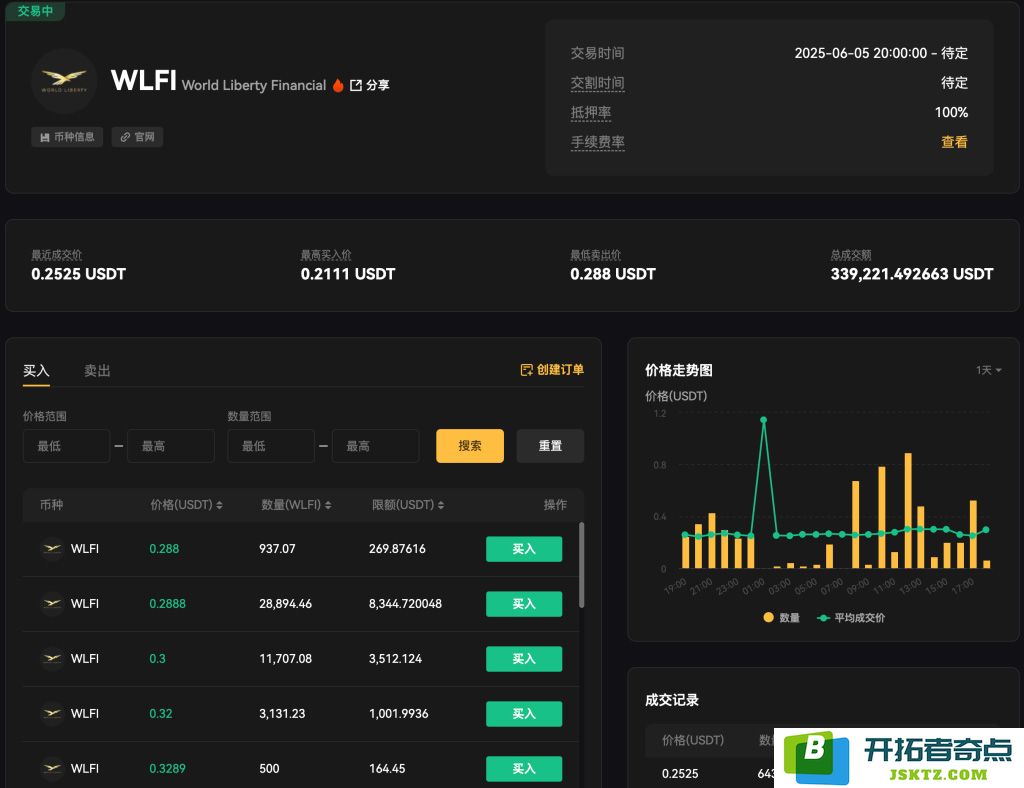
Task: Click the yellow 搜索 search button
Action: (x=470, y=446)
